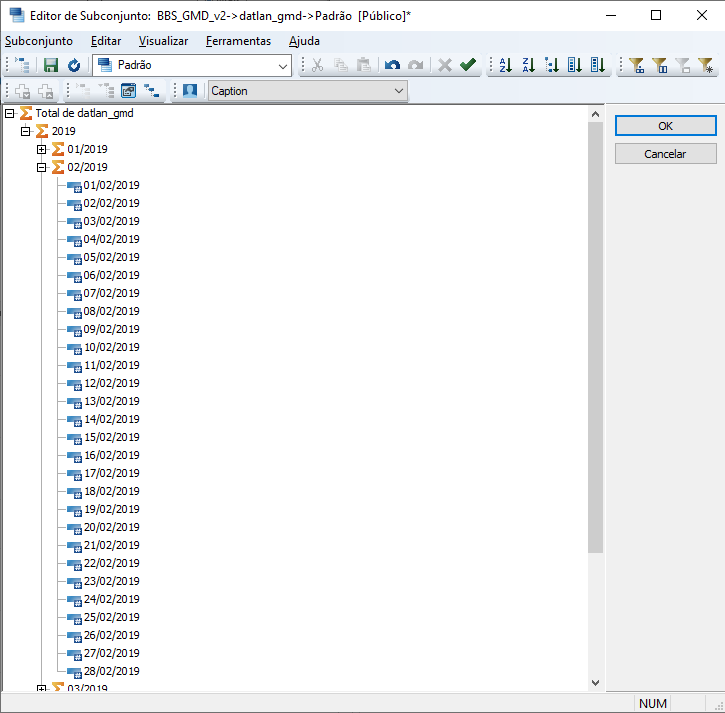725x713 pixels.
Task: Click the blue alias person icon
Action: coord(190,91)
